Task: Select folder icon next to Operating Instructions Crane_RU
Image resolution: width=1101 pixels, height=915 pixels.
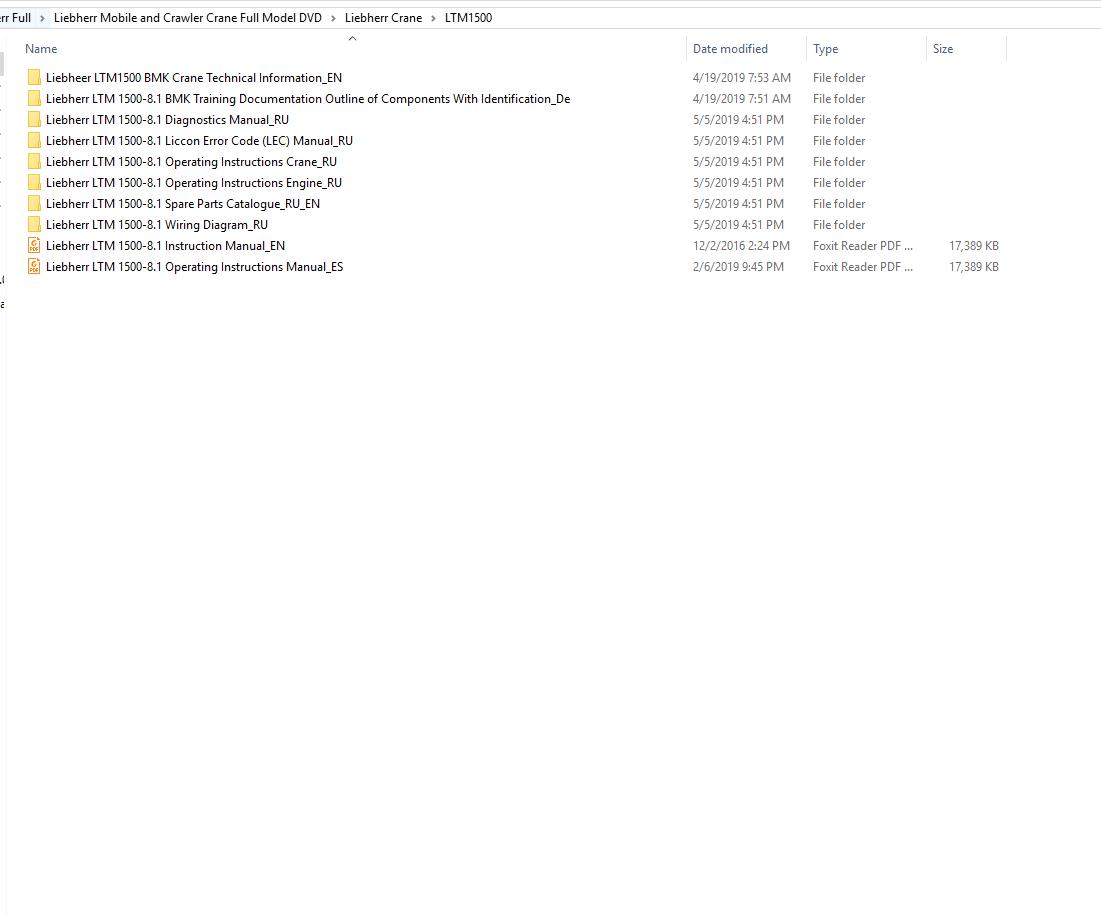Action: 34,162
